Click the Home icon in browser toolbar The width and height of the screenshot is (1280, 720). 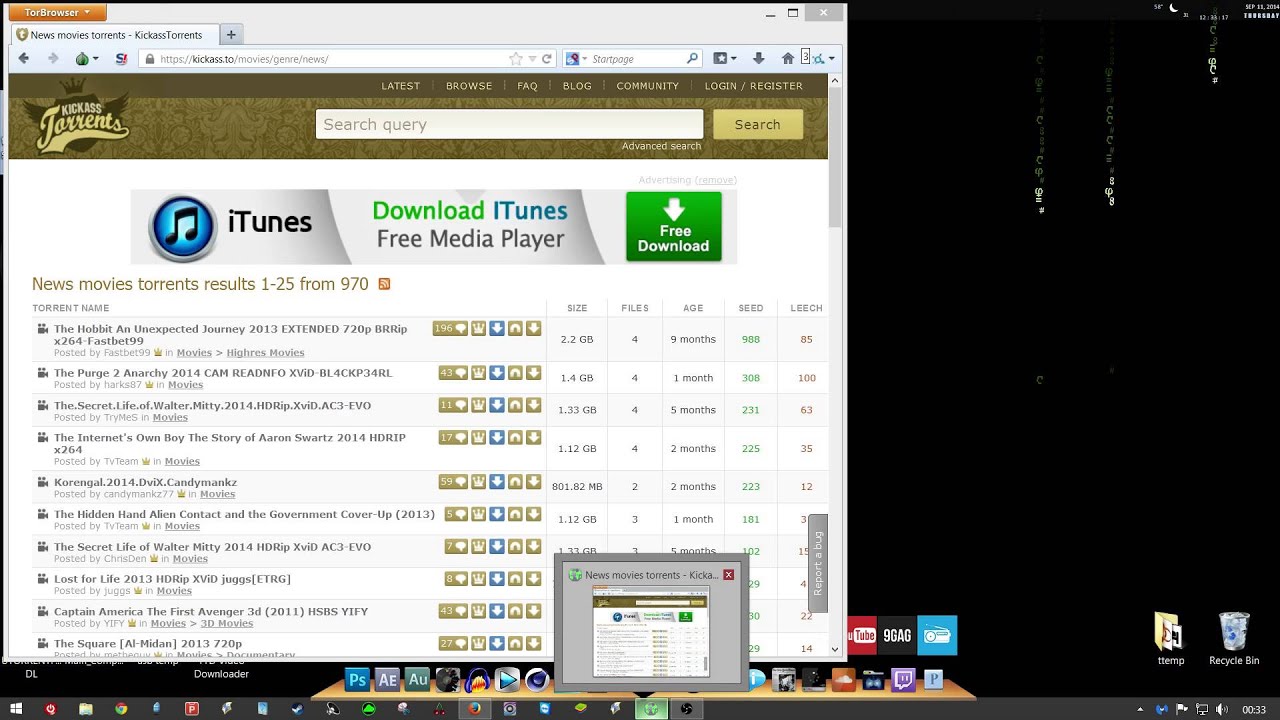tap(788, 59)
